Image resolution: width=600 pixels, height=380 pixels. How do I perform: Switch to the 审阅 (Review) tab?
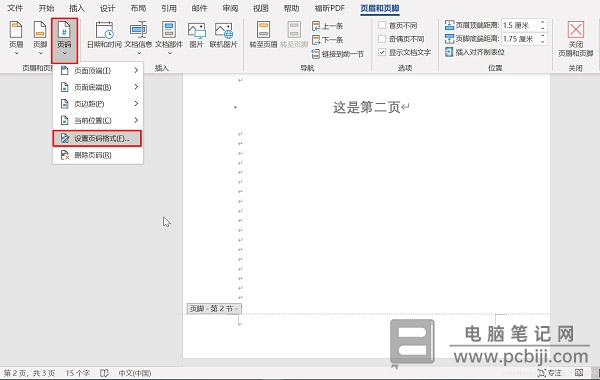230,8
